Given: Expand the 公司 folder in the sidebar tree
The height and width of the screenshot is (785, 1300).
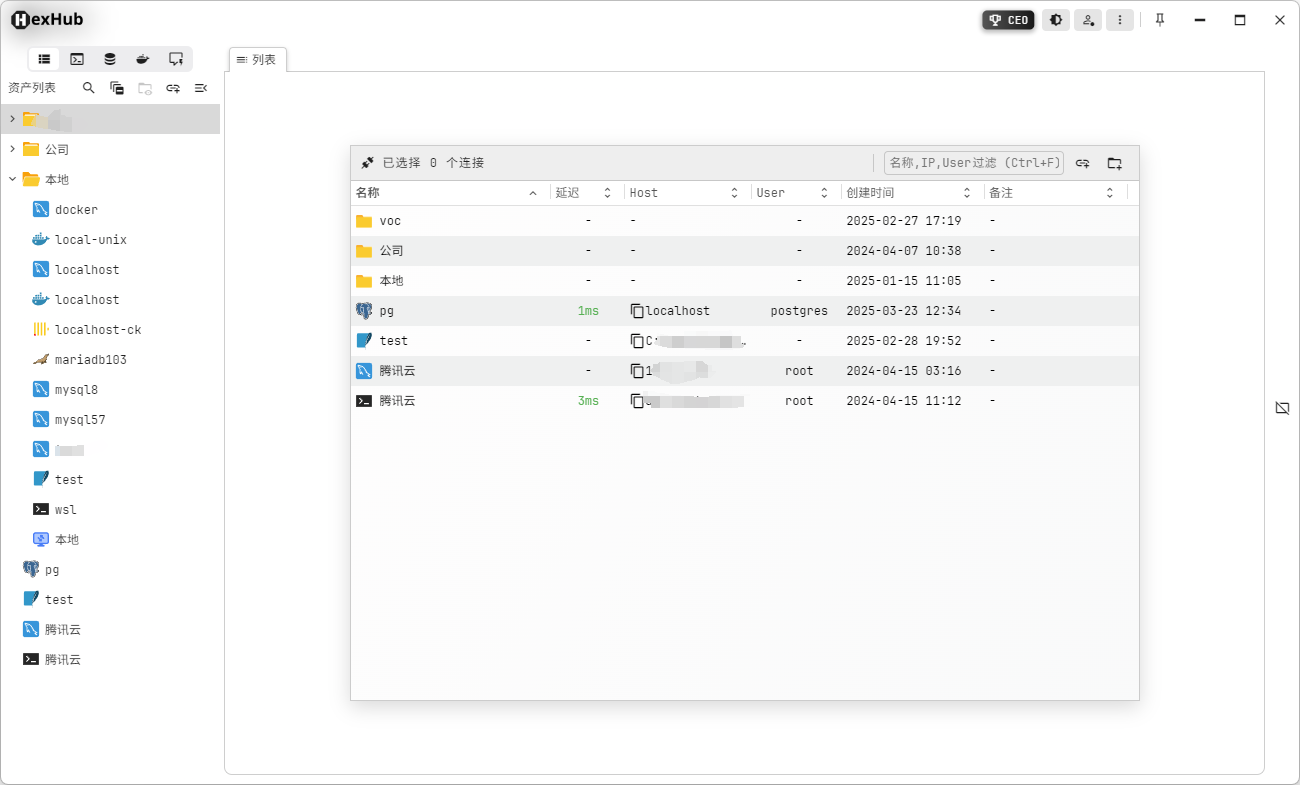Looking at the screenshot, I should coord(12,149).
